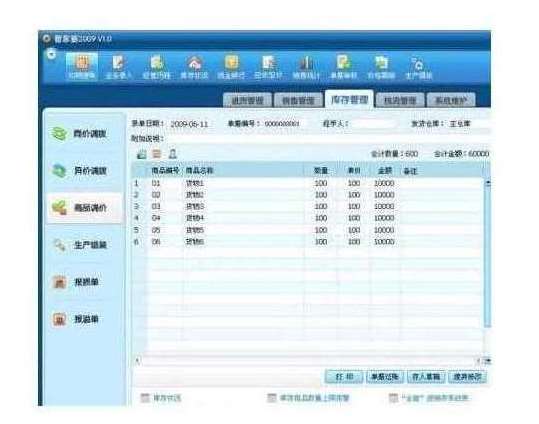Viewport: 539px width, 424px height.
Task: Click the house-shaped inventory status toolbar icon
Action: 194,67
